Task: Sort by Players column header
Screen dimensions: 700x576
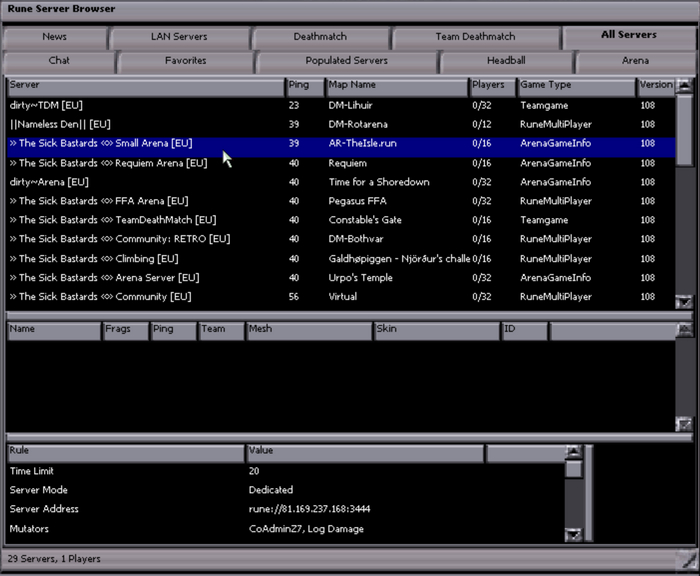Action: pyautogui.click(x=493, y=87)
